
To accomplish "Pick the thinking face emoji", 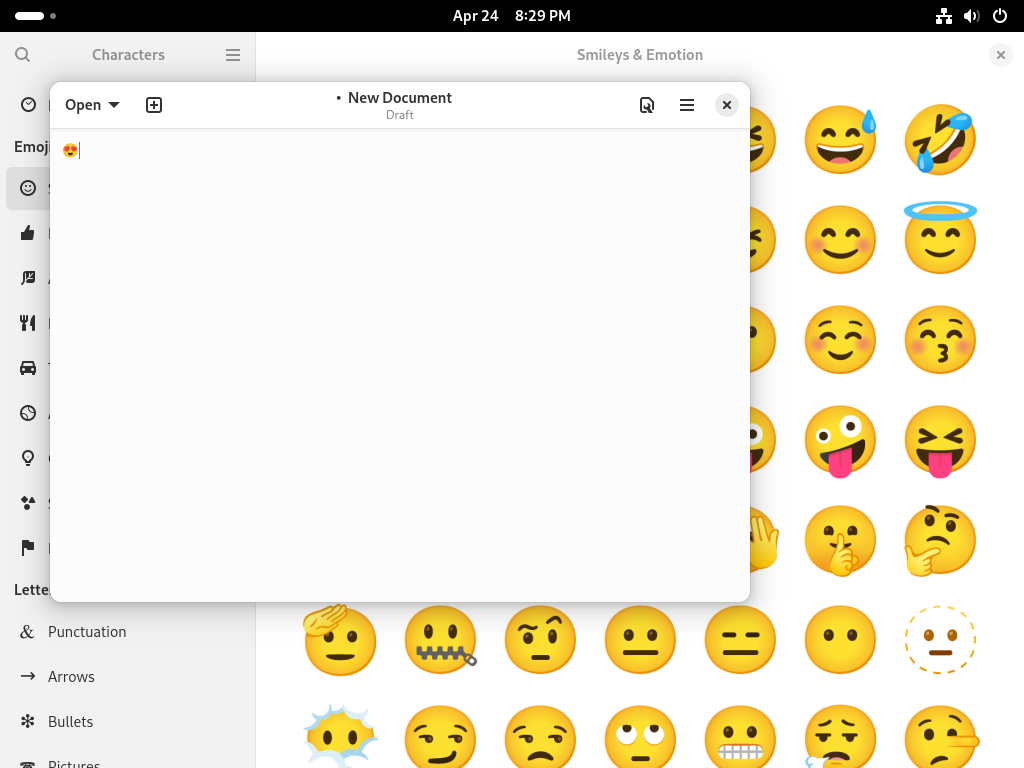I will [940, 540].
